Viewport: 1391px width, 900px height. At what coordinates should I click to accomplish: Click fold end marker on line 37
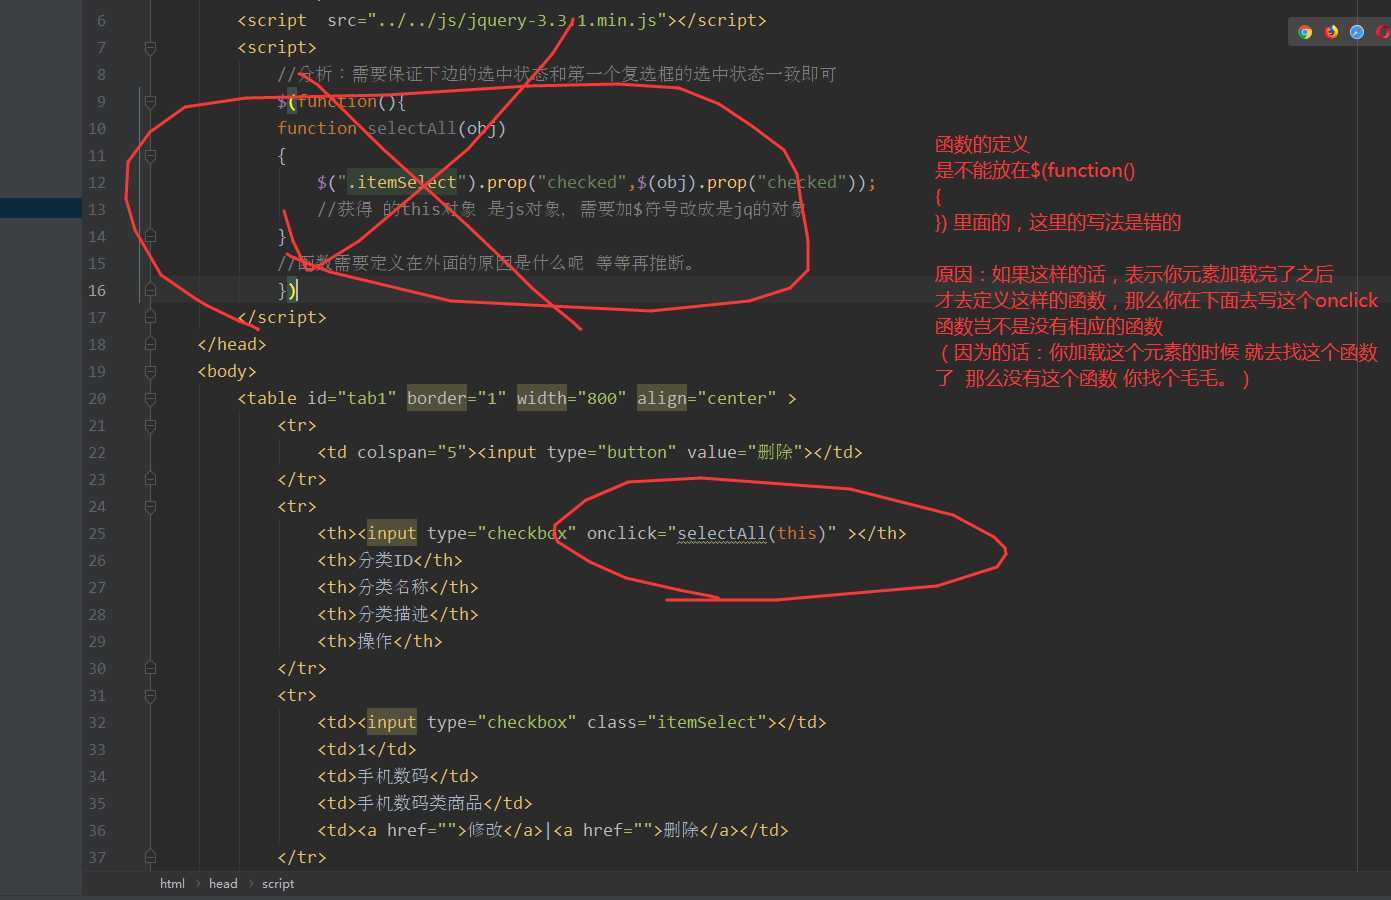[x=150, y=857]
